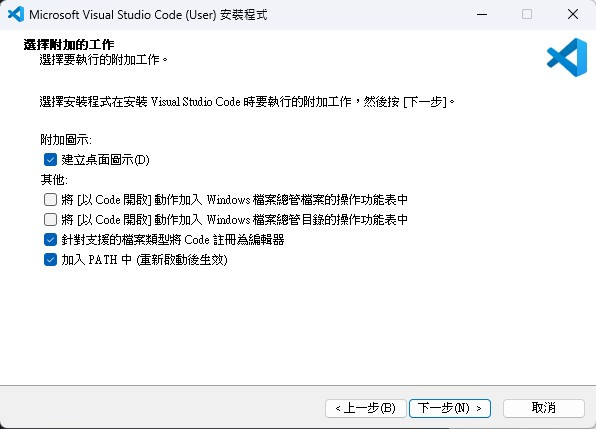Click the subtitle 選擇要執行的附加工作
This screenshot has width=596, height=429.
103,60
